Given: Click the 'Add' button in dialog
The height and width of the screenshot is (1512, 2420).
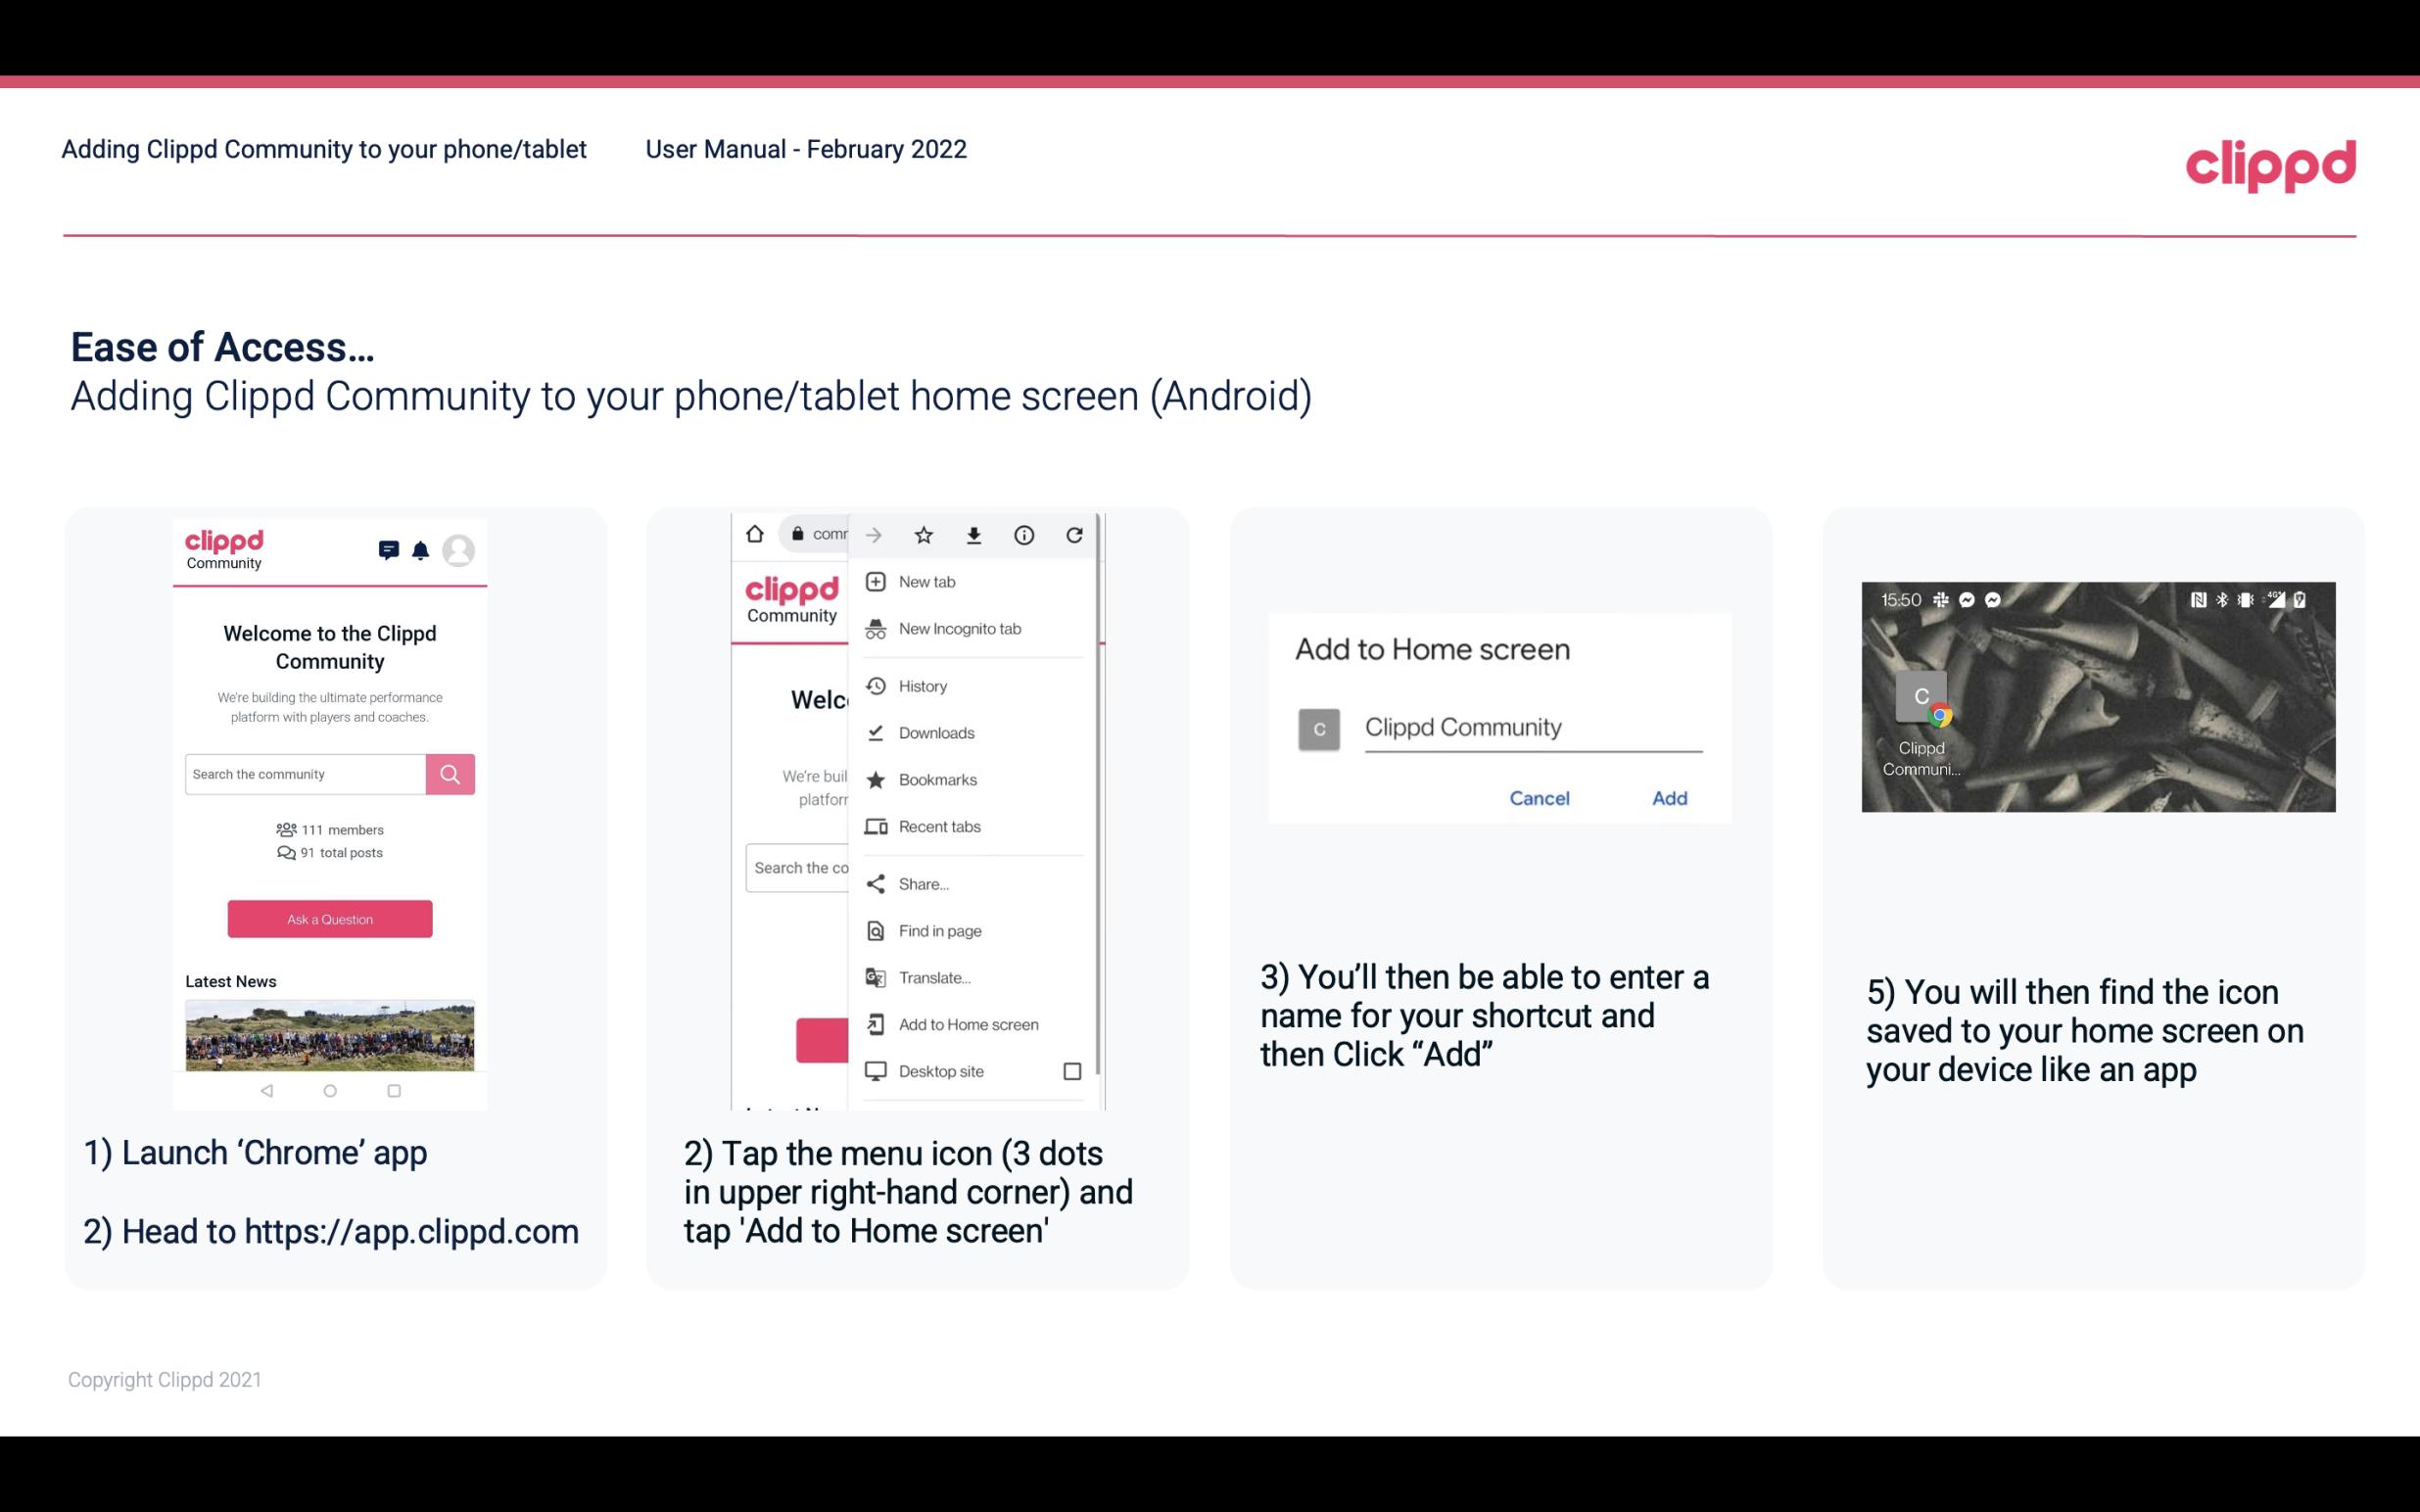Looking at the screenshot, I should (1669, 798).
